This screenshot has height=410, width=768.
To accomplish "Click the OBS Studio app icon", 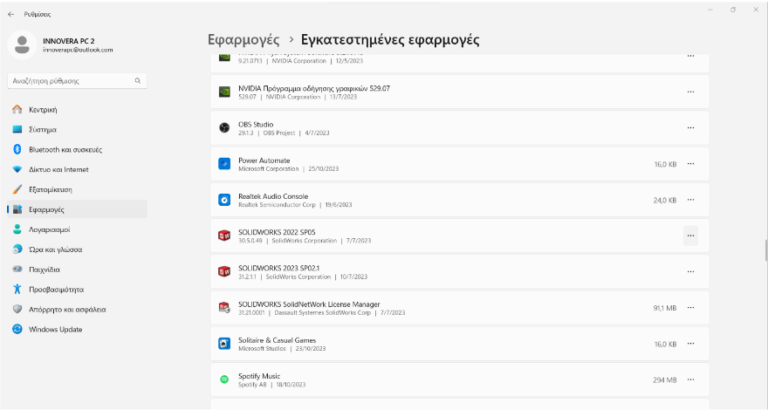I will click(x=225, y=127).
